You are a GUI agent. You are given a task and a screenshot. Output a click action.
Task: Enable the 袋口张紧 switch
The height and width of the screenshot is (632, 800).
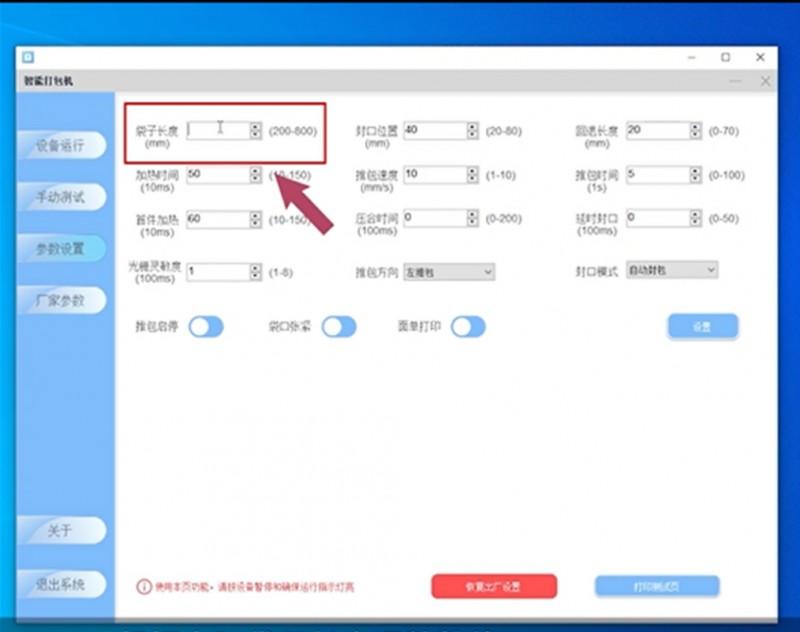click(340, 327)
